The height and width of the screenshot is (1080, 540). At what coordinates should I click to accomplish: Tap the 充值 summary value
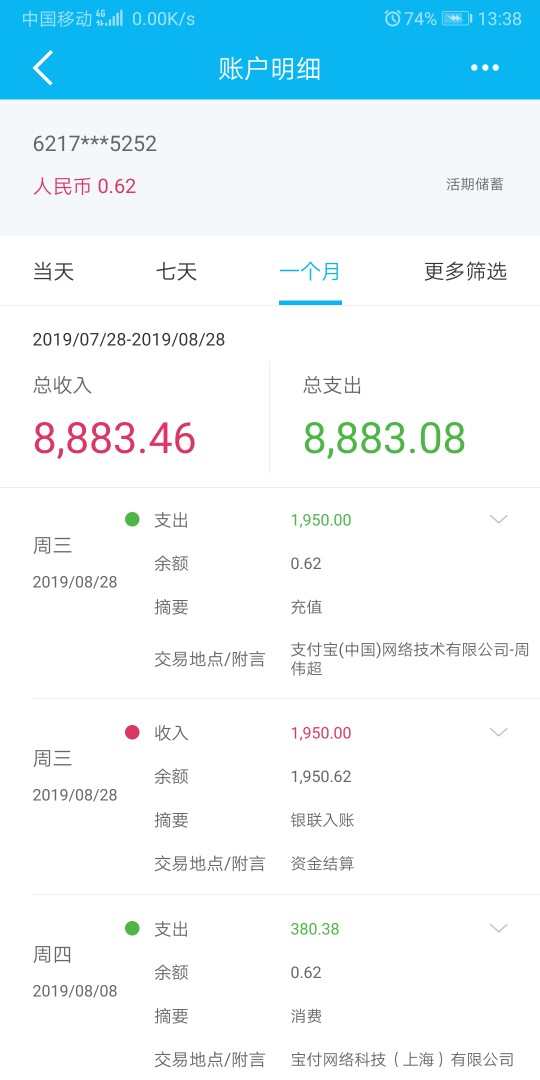click(x=307, y=607)
